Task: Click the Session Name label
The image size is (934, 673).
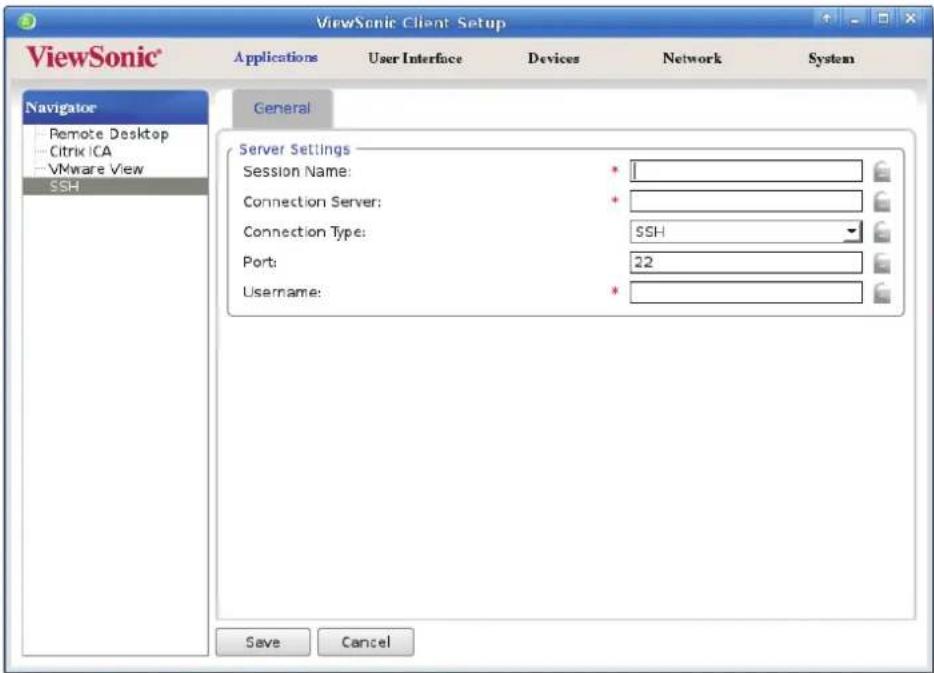Action: pyautogui.click(x=297, y=172)
